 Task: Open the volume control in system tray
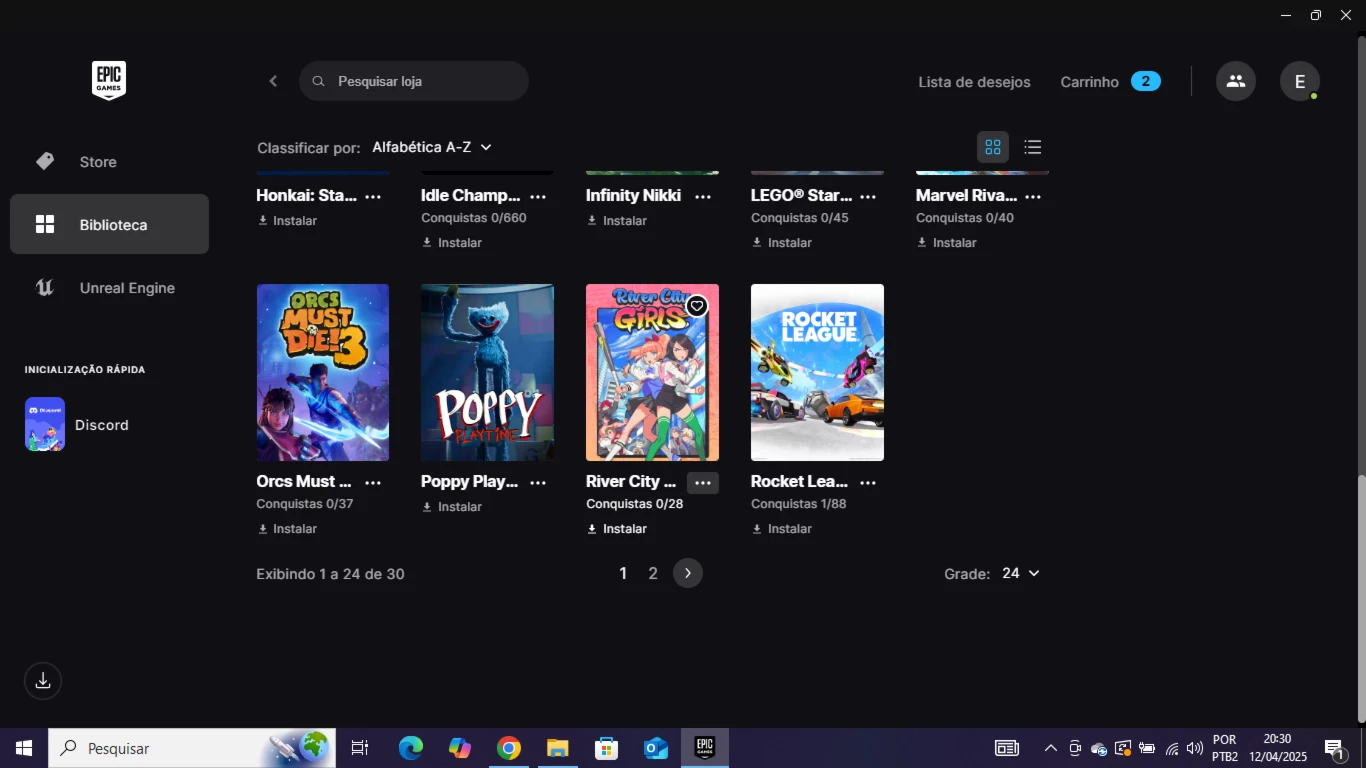coord(1195,748)
